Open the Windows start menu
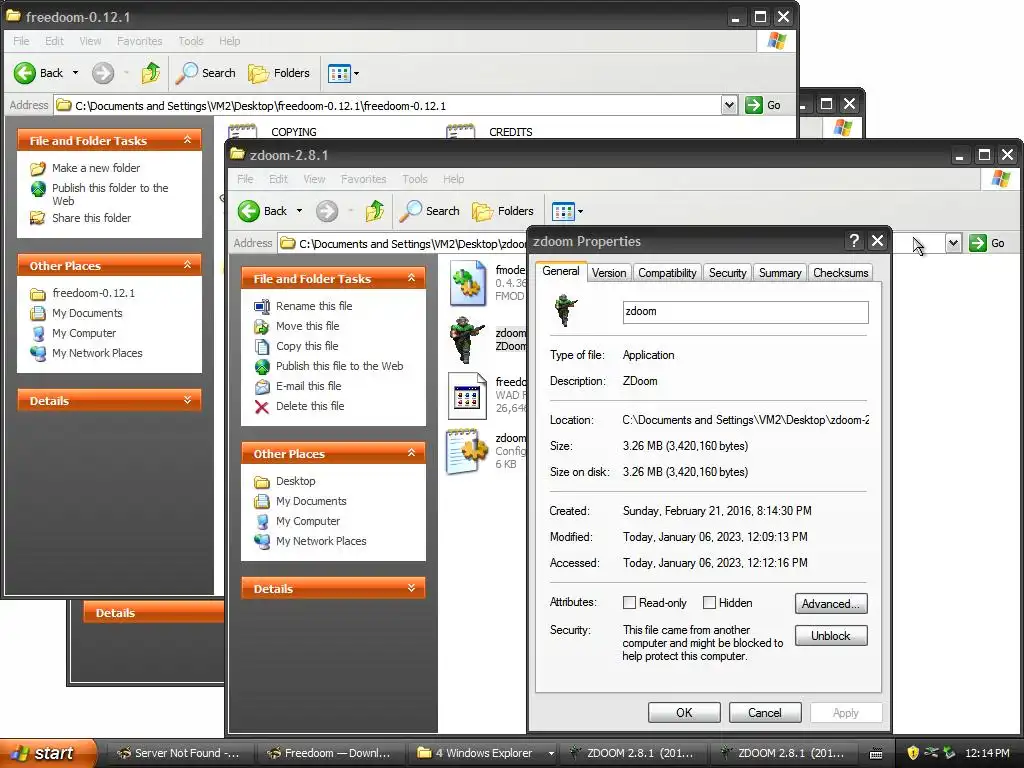The height and width of the screenshot is (768, 1024). pos(47,753)
